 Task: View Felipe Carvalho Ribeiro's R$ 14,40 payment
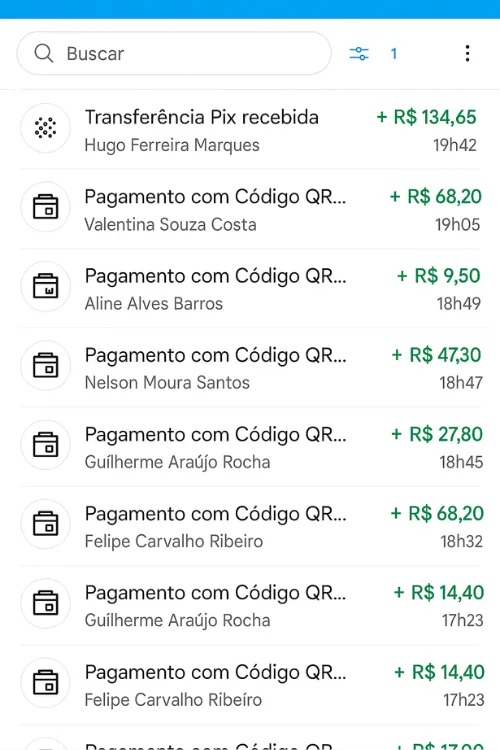[x=250, y=685]
